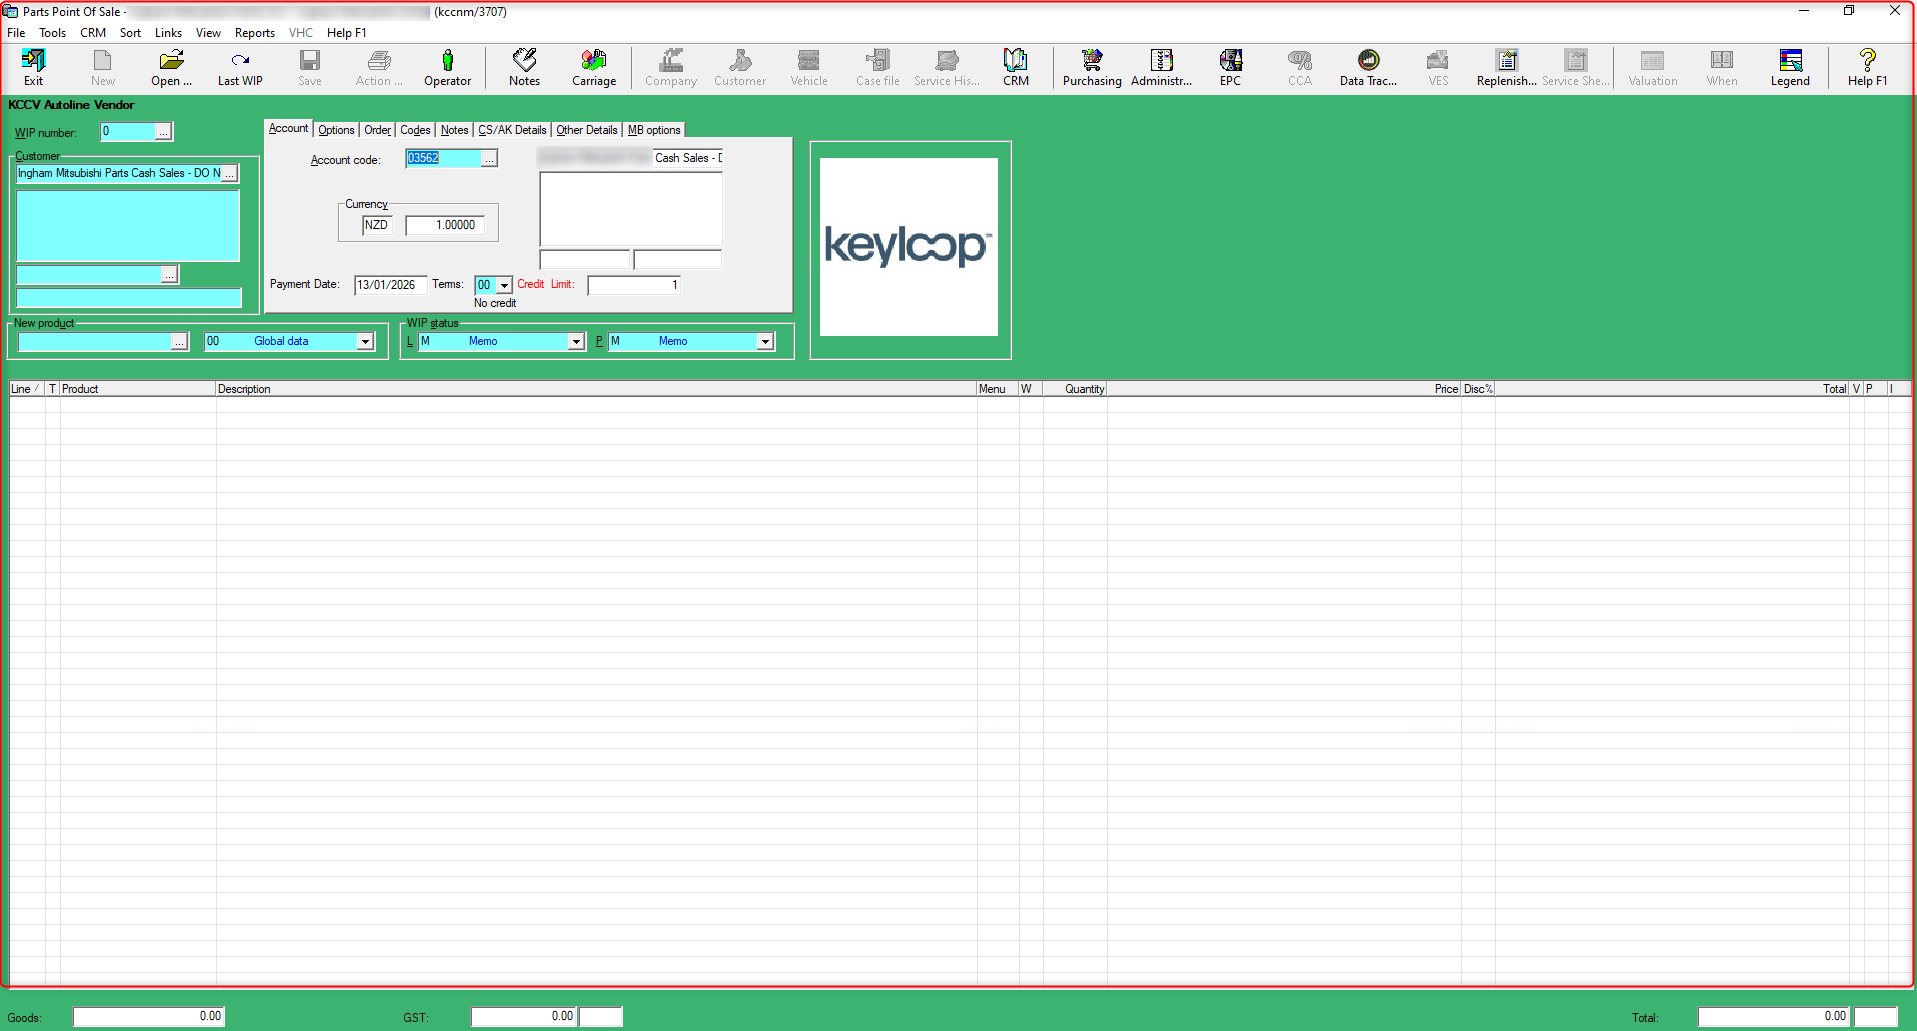Image resolution: width=1917 pixels, height=1031 pixels.
Task: Click the Service Sheet toolbar icon
Action: coord(1576,68)
